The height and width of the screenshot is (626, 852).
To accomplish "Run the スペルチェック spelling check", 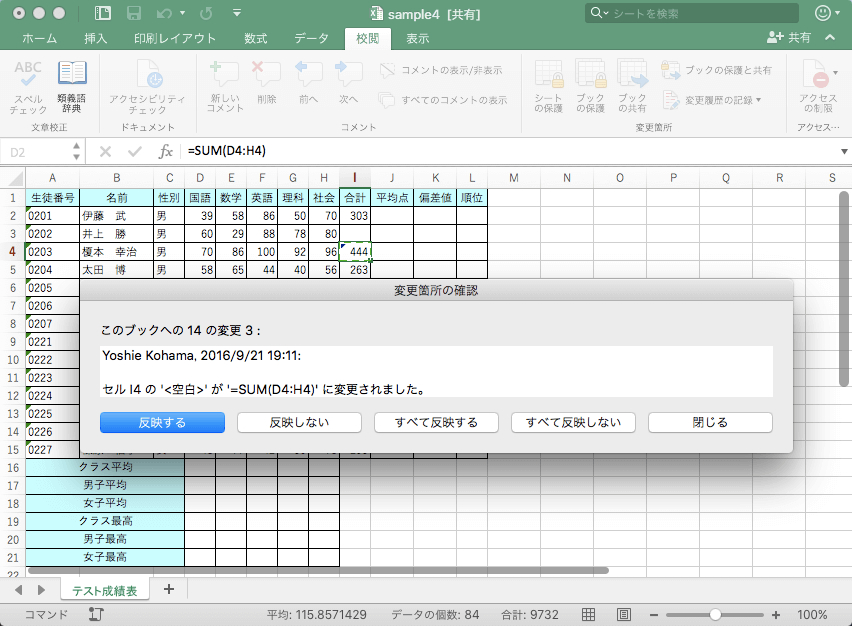I will [28, 86].
